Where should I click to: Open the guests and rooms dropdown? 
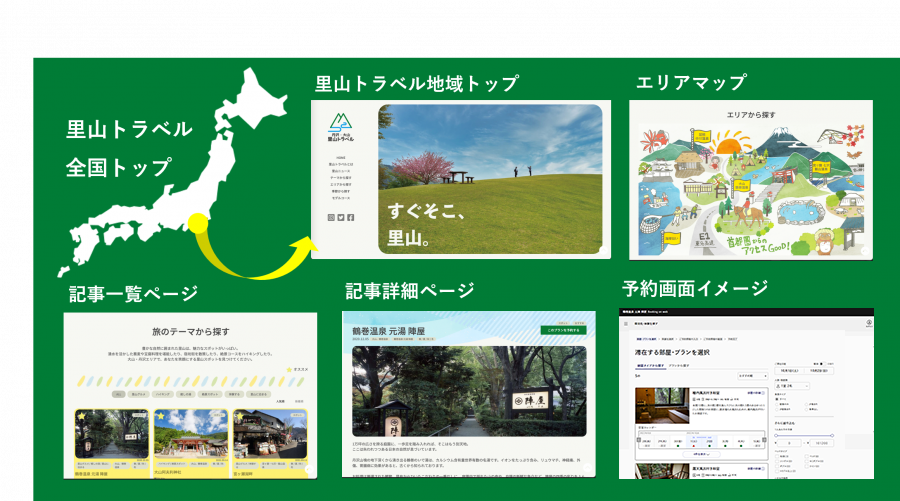(792, 386)
